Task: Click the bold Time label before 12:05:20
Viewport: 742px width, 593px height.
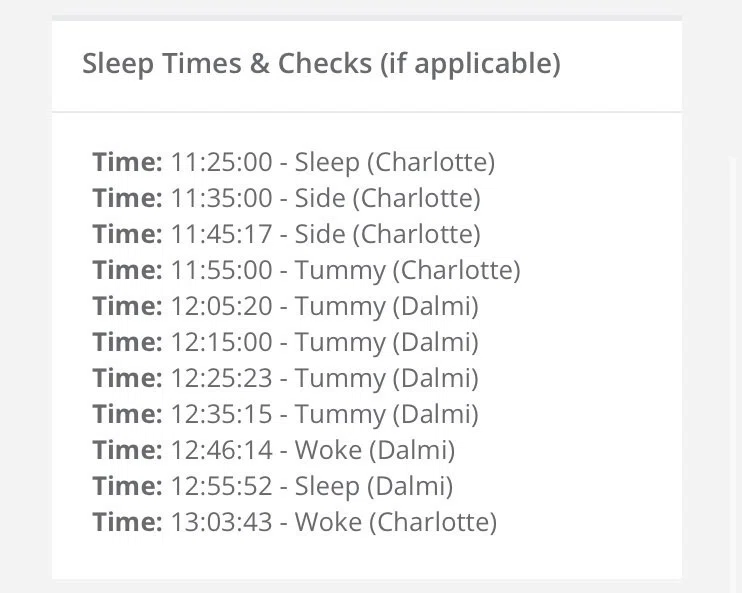Action: 127,306
